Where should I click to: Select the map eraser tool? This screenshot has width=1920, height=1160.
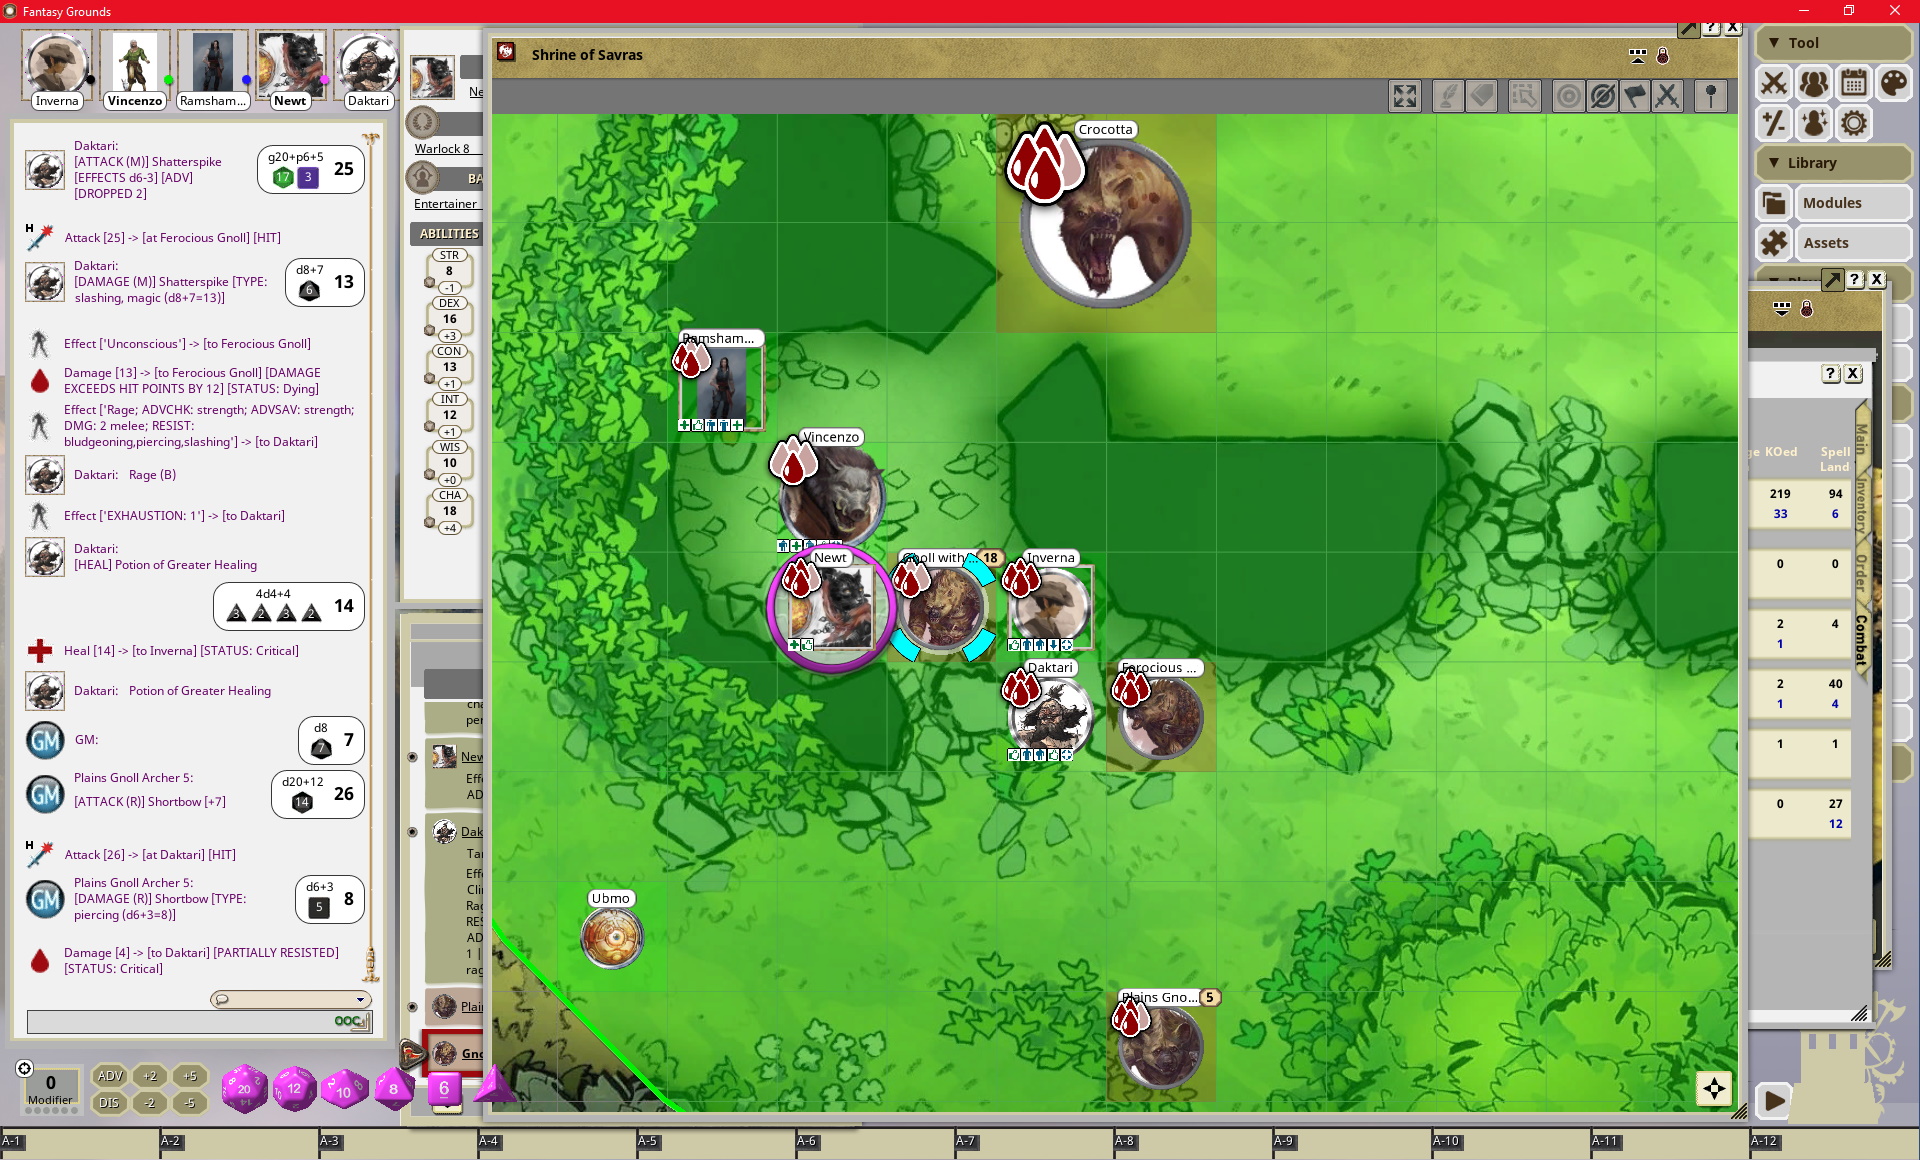pyautogui.click(x=1482, y=96)
